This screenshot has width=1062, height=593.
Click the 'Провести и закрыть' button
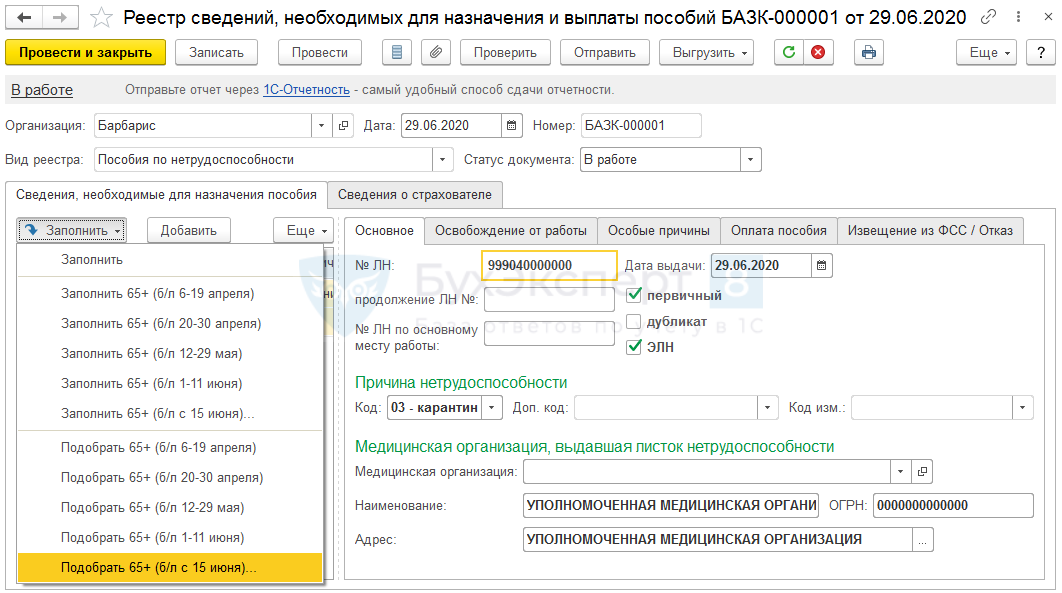pyautogui.click(x=85, y=52)
